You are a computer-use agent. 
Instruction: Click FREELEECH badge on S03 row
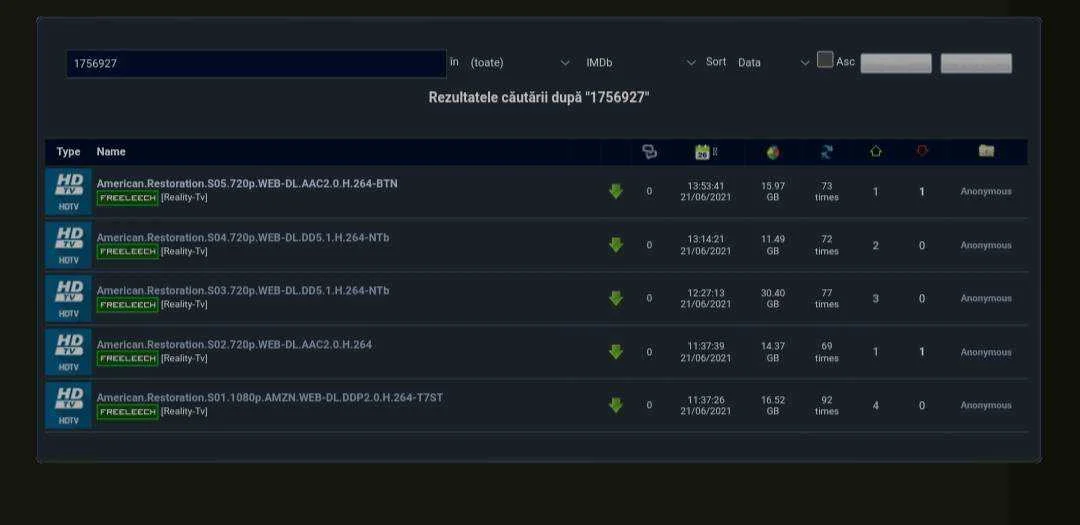127,305
